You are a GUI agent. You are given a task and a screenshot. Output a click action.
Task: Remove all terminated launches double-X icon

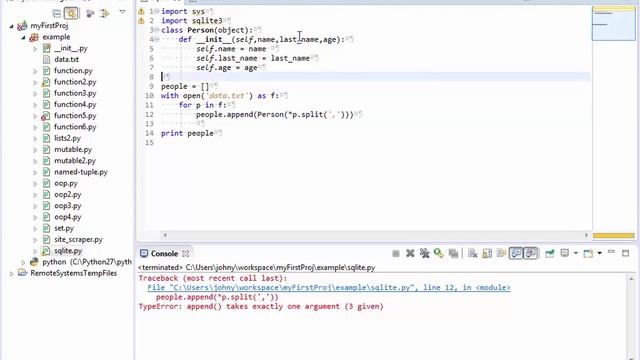(x=424, y=254)
